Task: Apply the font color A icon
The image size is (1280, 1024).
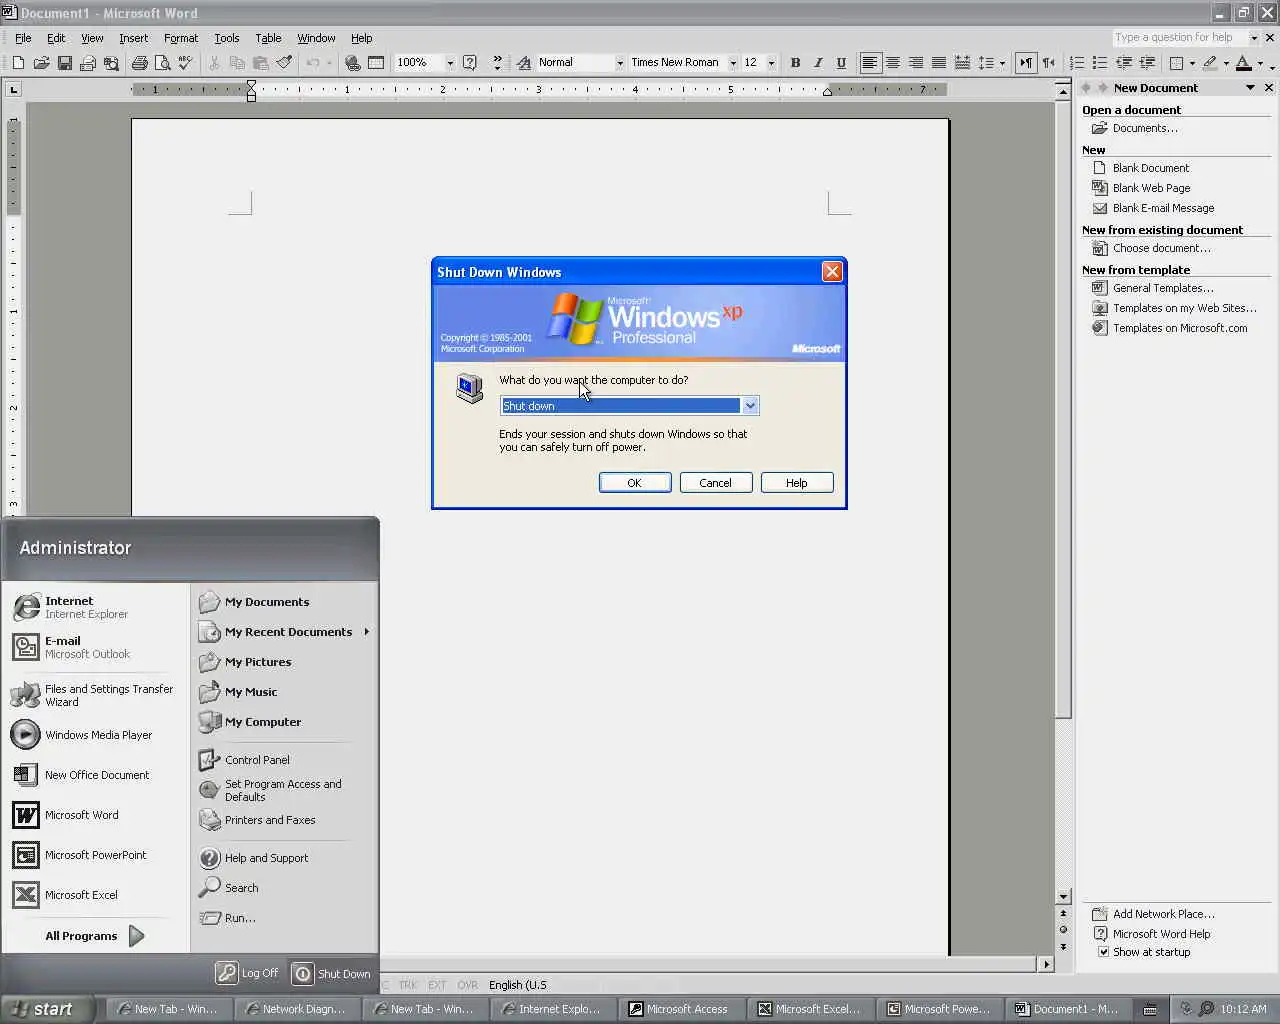Action: point(1243,62)
